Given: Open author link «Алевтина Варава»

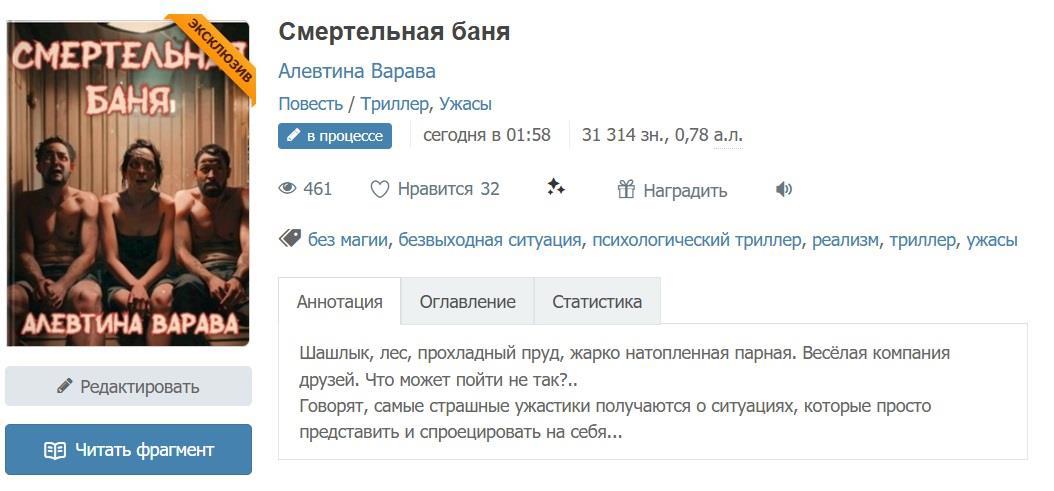Looking at the screenshot, I should point(357,71).
